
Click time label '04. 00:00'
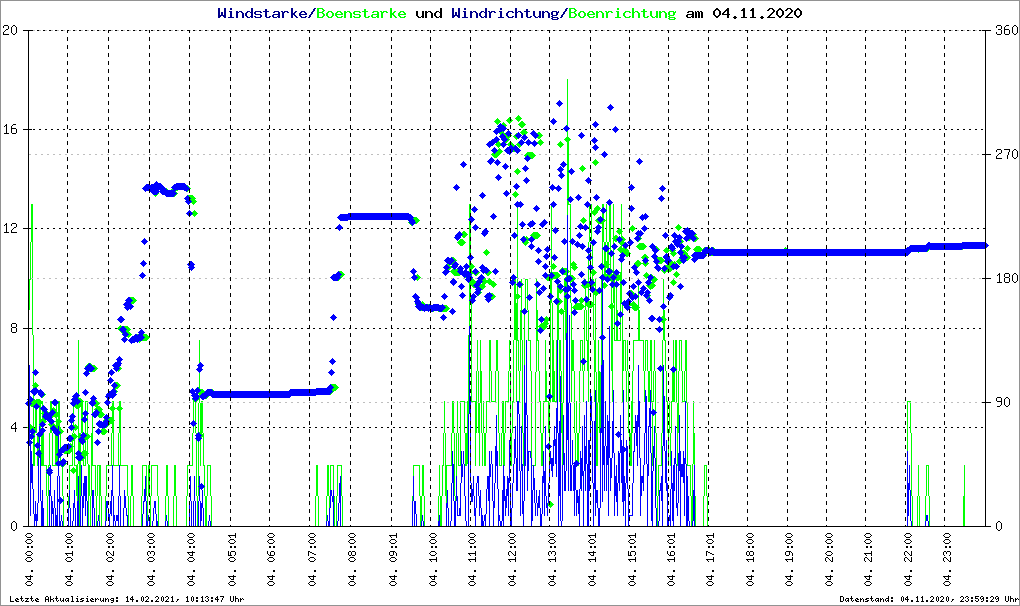(29, 559)
